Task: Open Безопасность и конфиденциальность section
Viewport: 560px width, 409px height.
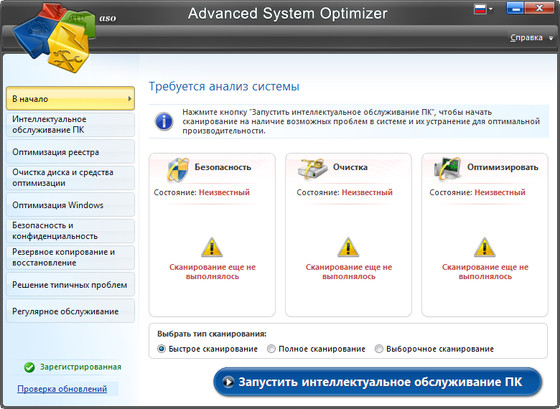Action: 70,231
